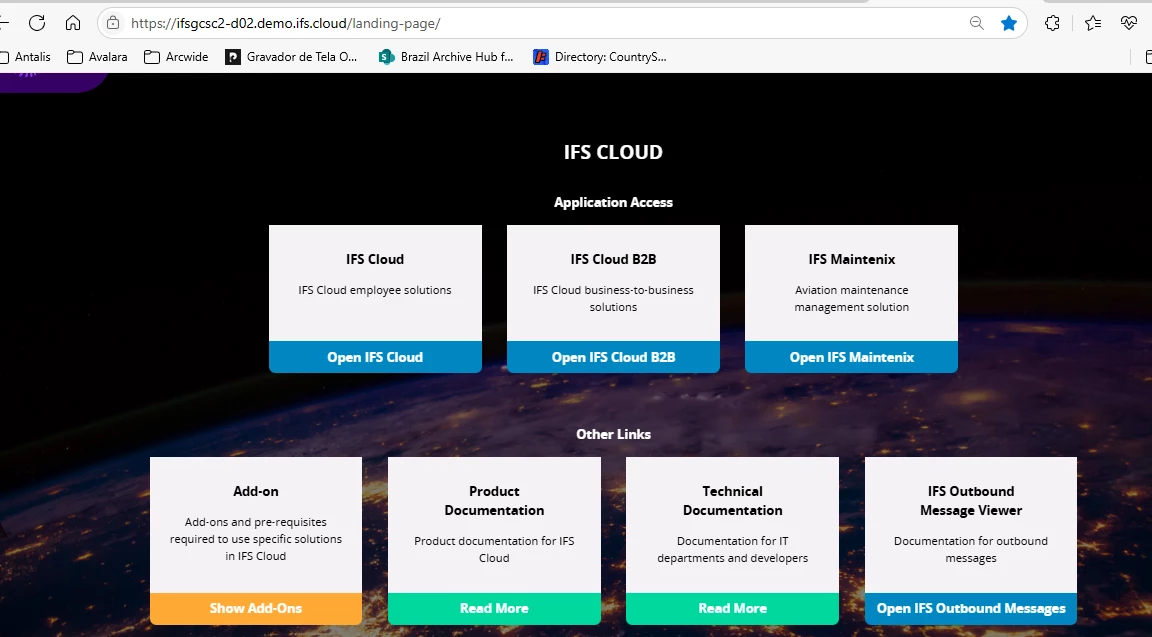Click the blue favorites star icon
Image resolution: width=1152 pixels, height=637 pixels.
click(1009, 24)
